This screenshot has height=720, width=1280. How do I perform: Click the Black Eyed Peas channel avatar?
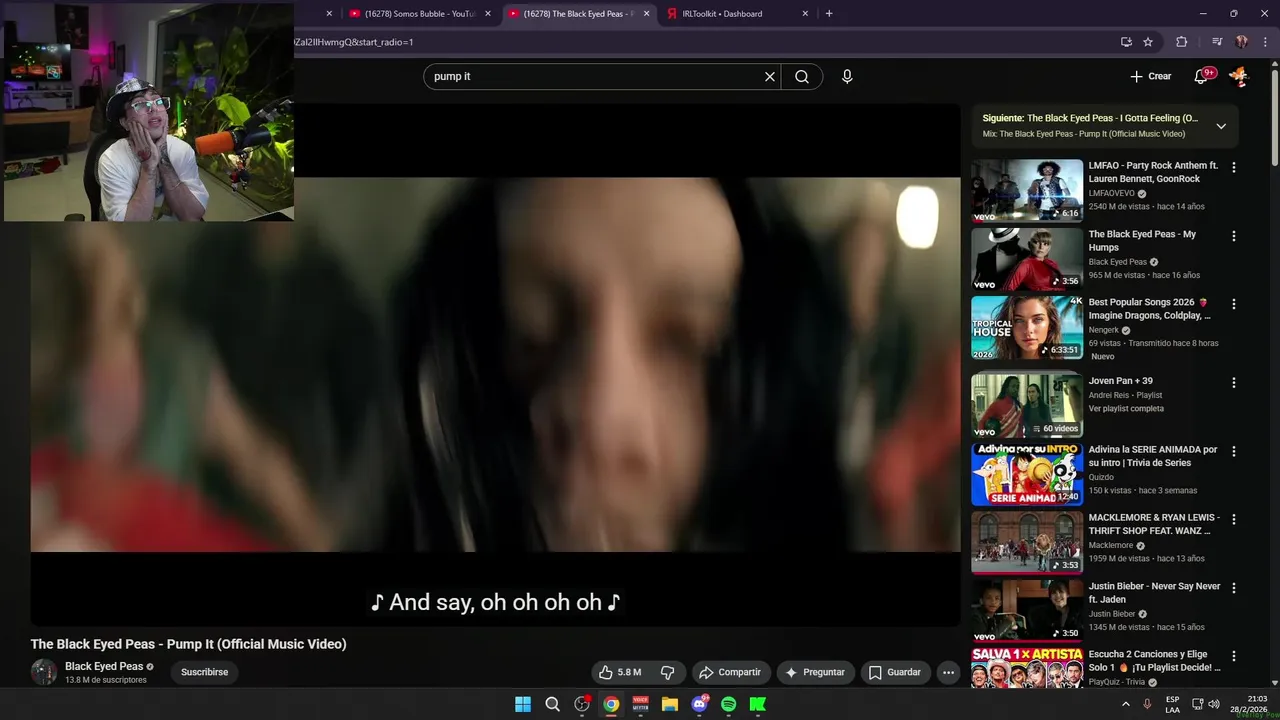[44, 672]
